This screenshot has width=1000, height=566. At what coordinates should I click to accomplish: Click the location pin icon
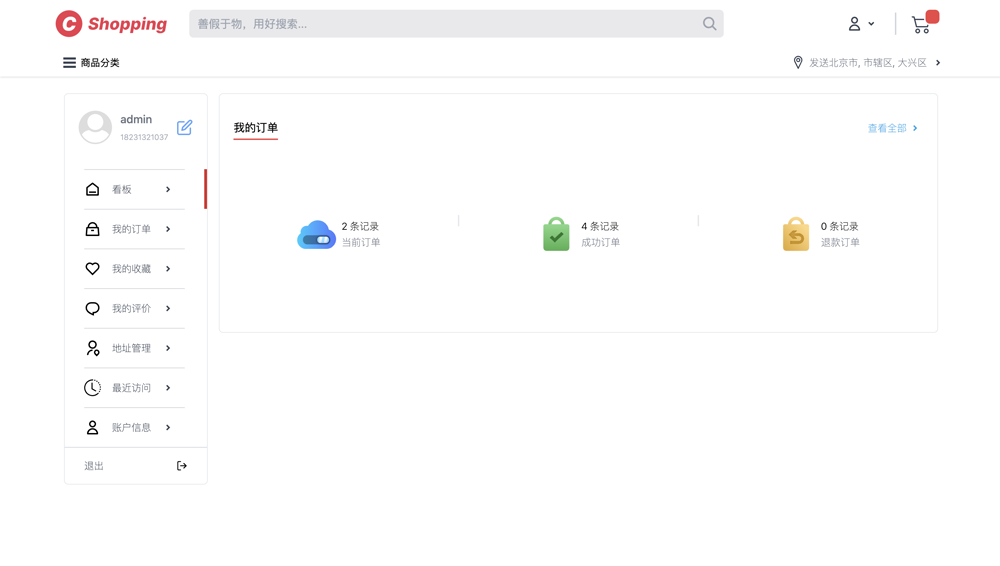[x=798, y=62]
